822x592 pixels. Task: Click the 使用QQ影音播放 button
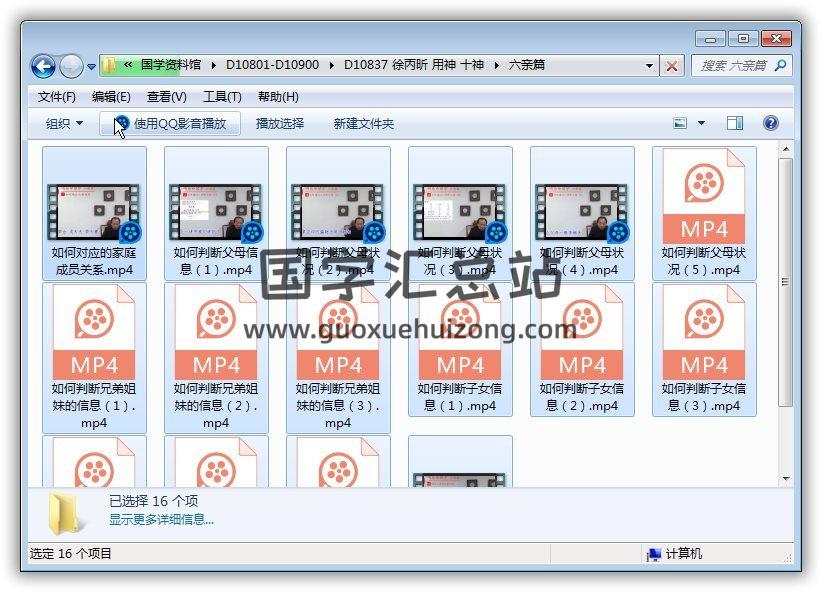click(170, 123)
